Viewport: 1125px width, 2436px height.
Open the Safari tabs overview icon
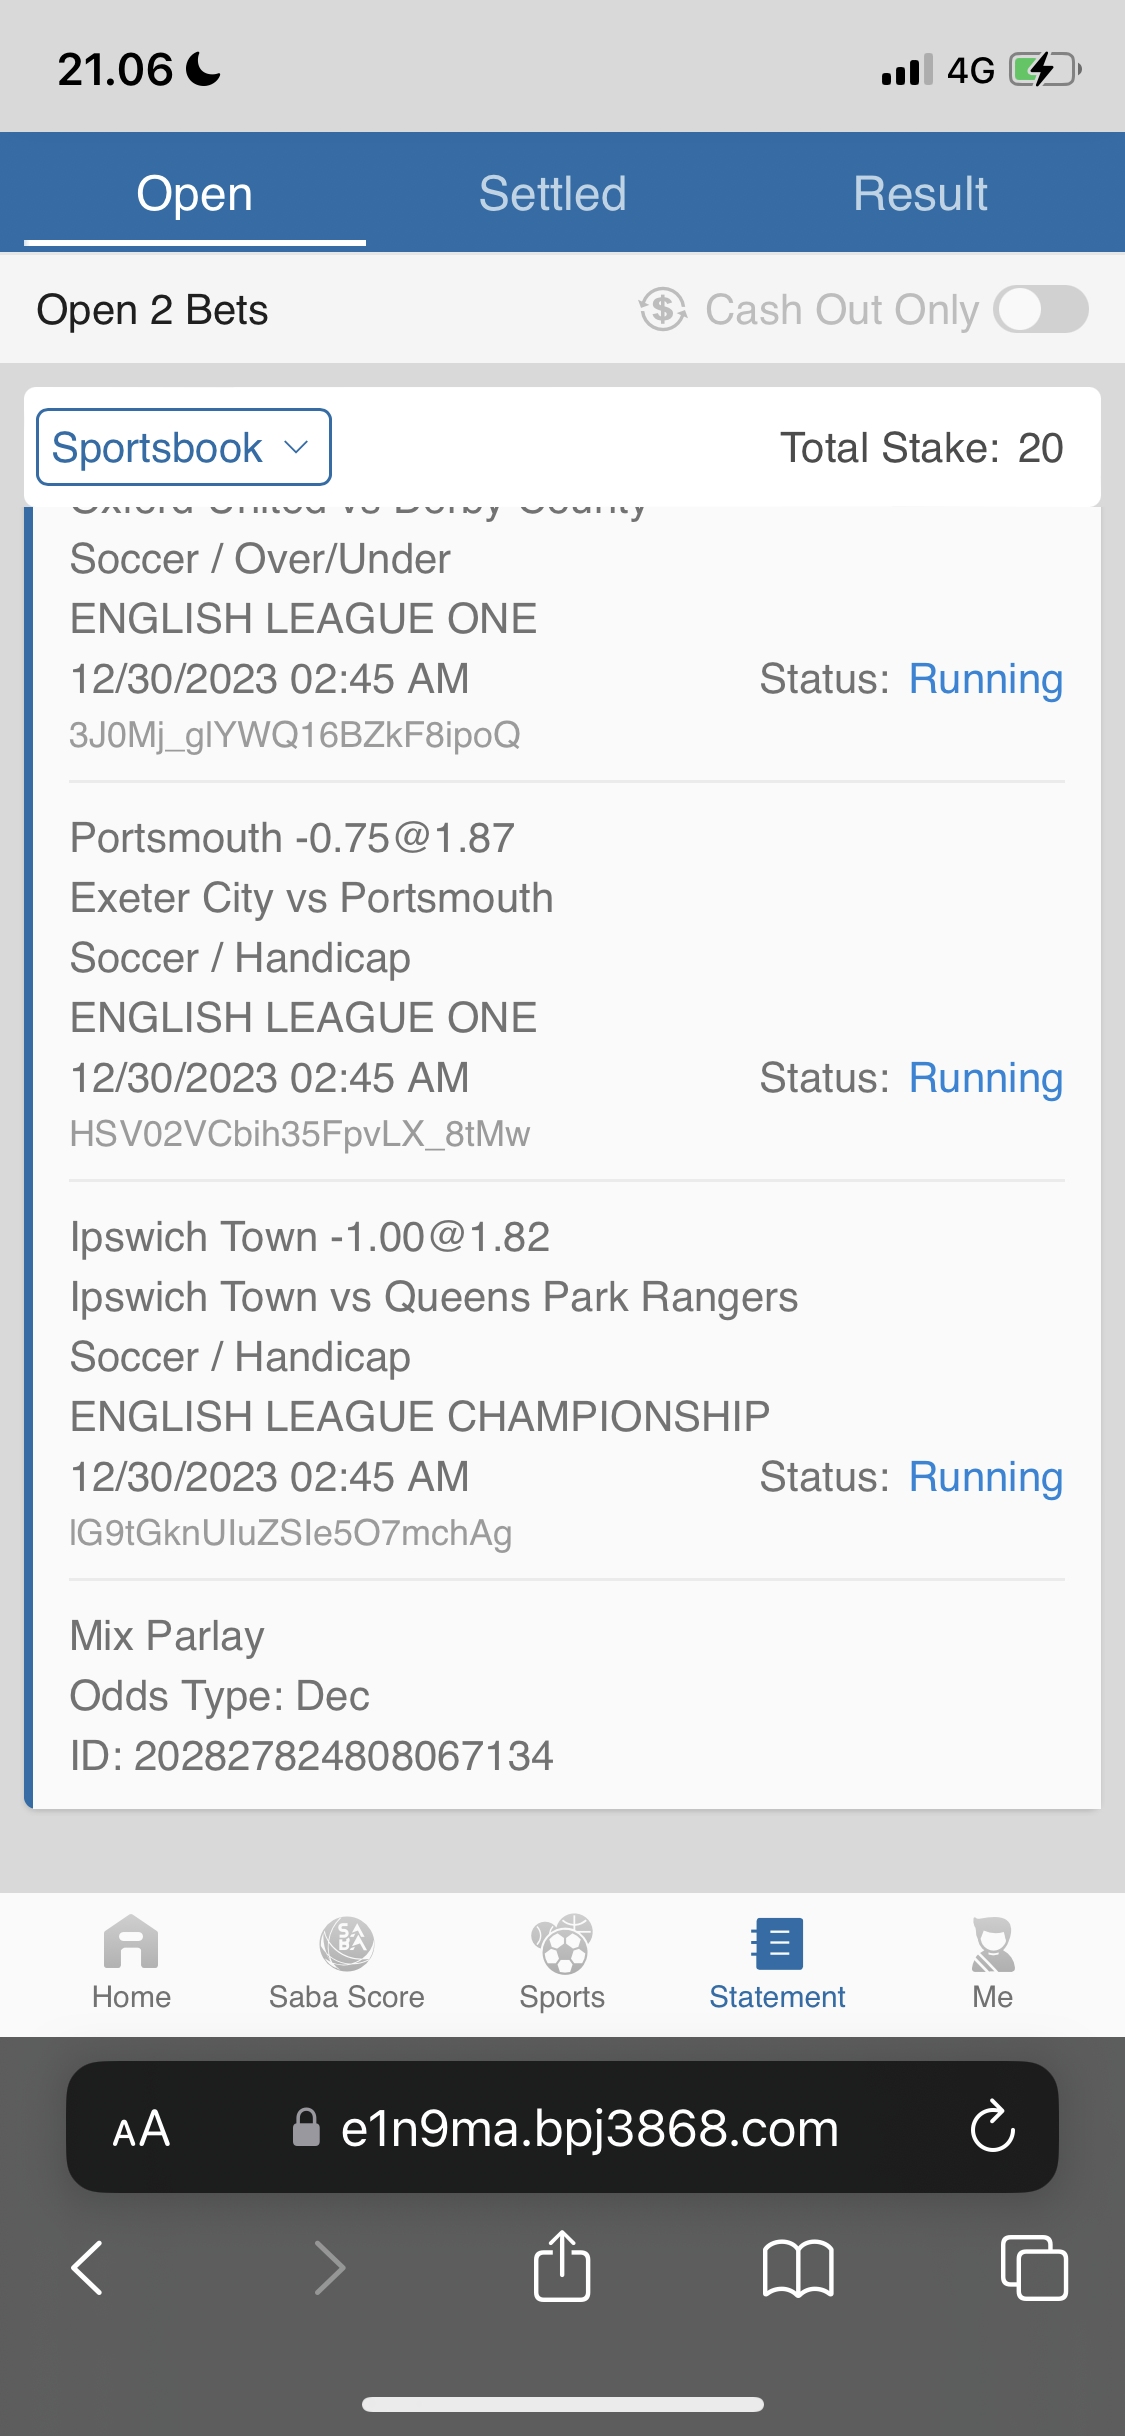(x=1034, y=2267)
